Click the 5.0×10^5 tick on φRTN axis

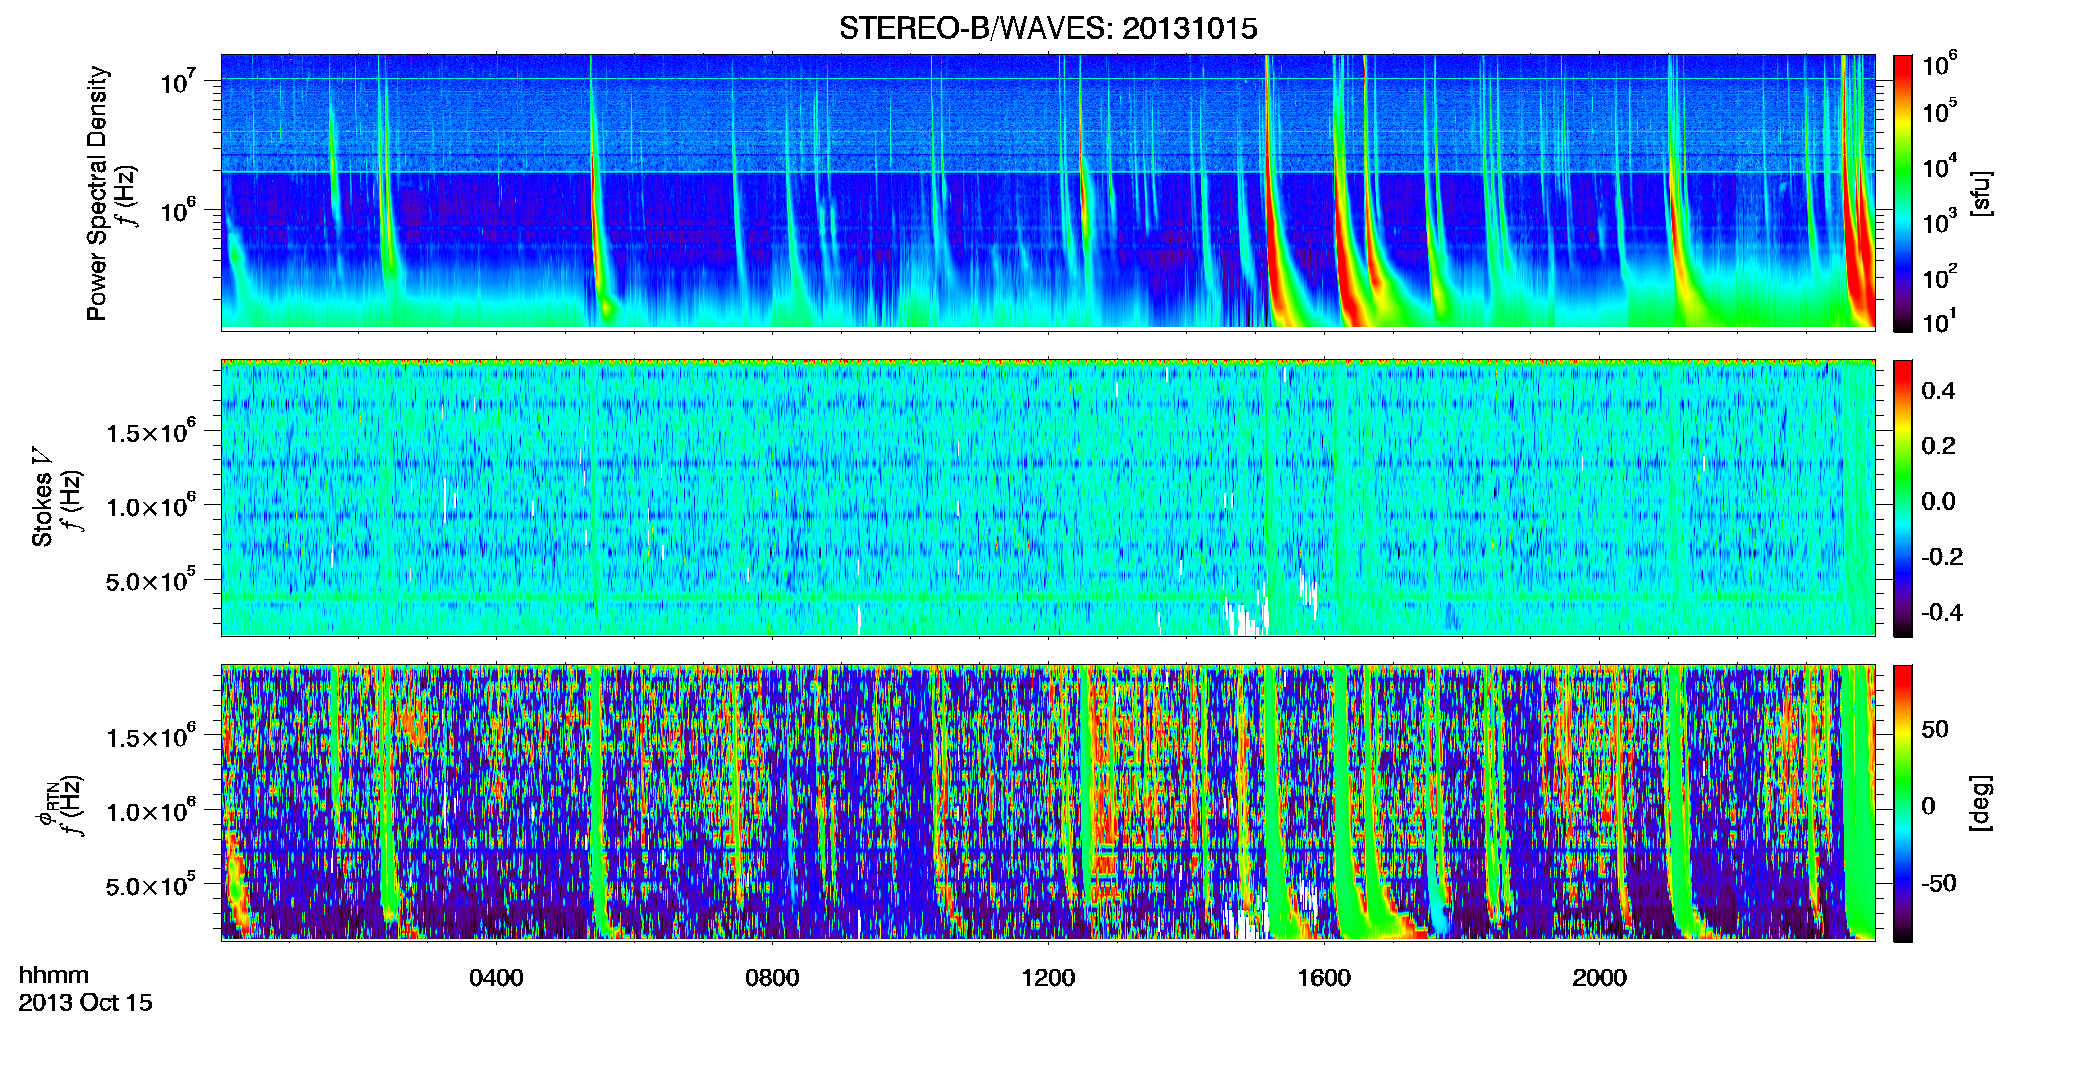pos(151,885)
